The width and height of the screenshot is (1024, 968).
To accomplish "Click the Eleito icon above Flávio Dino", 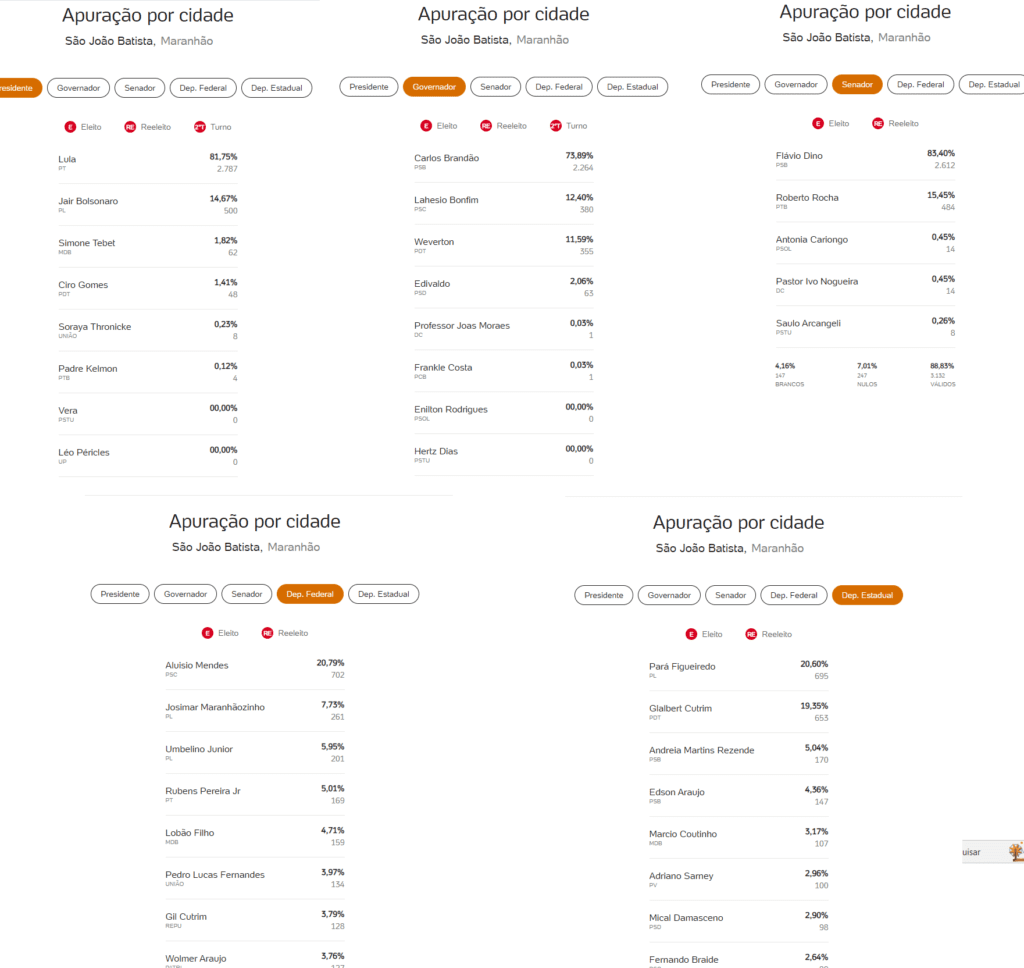I will pos(818,123).
